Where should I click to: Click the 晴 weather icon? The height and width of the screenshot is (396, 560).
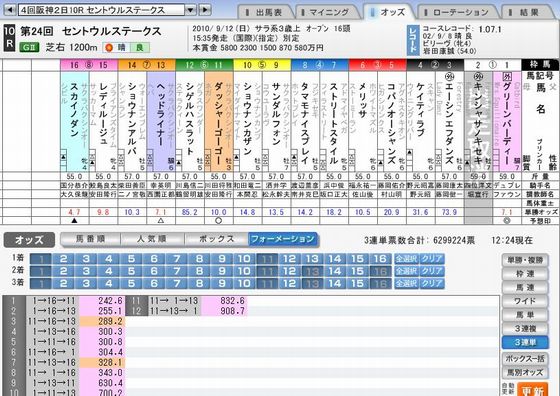115,47
